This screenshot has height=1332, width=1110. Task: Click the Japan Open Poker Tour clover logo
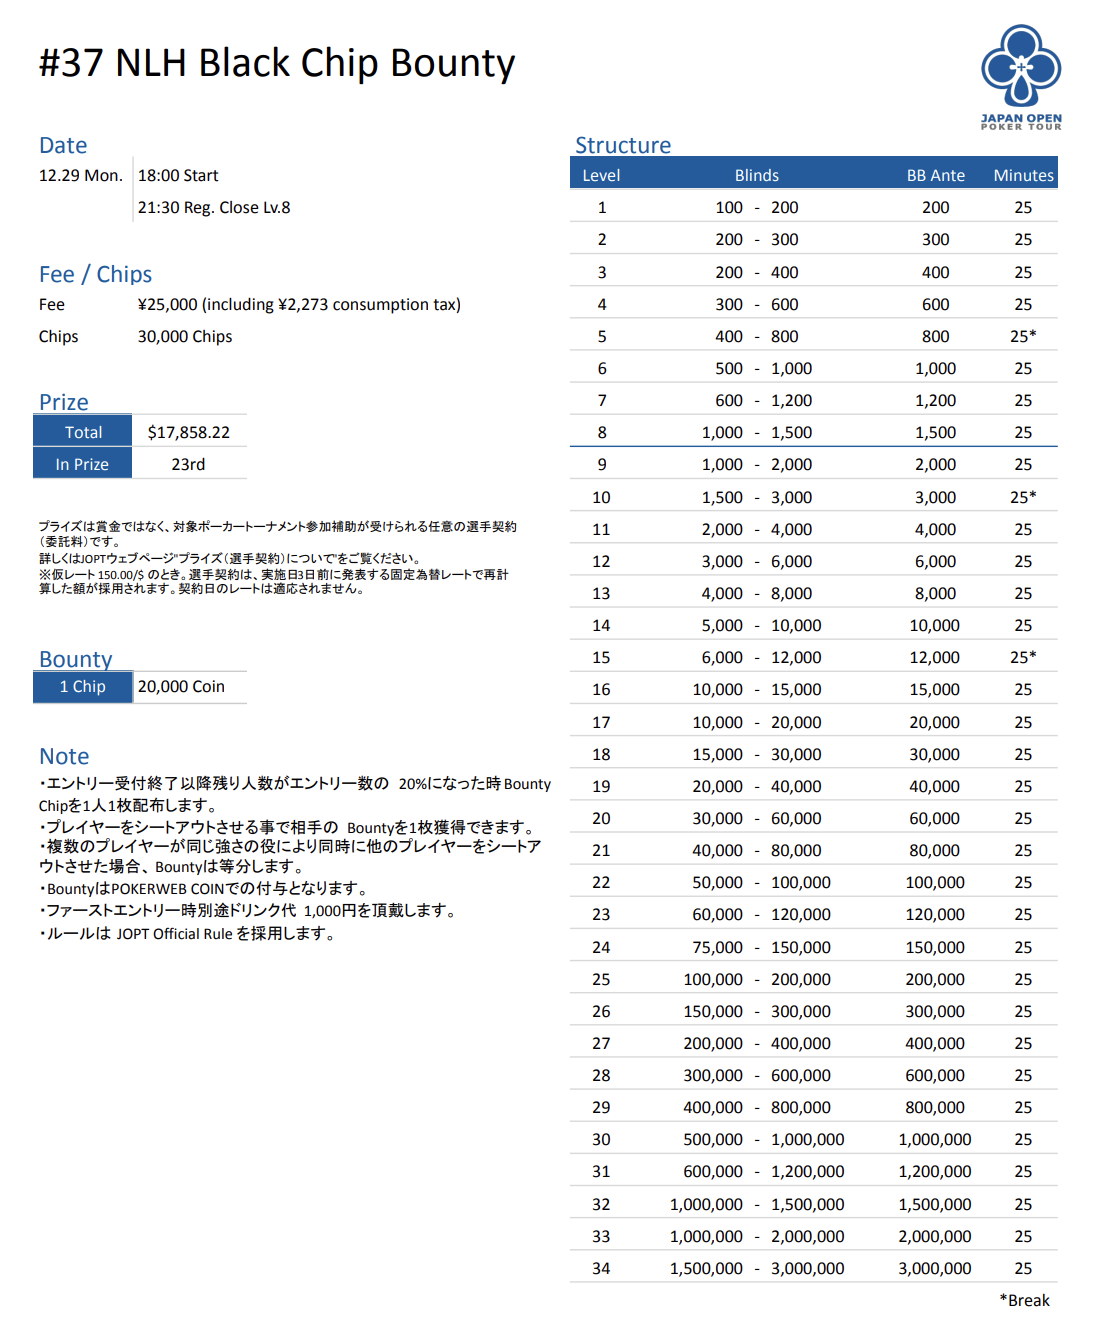1021,68
